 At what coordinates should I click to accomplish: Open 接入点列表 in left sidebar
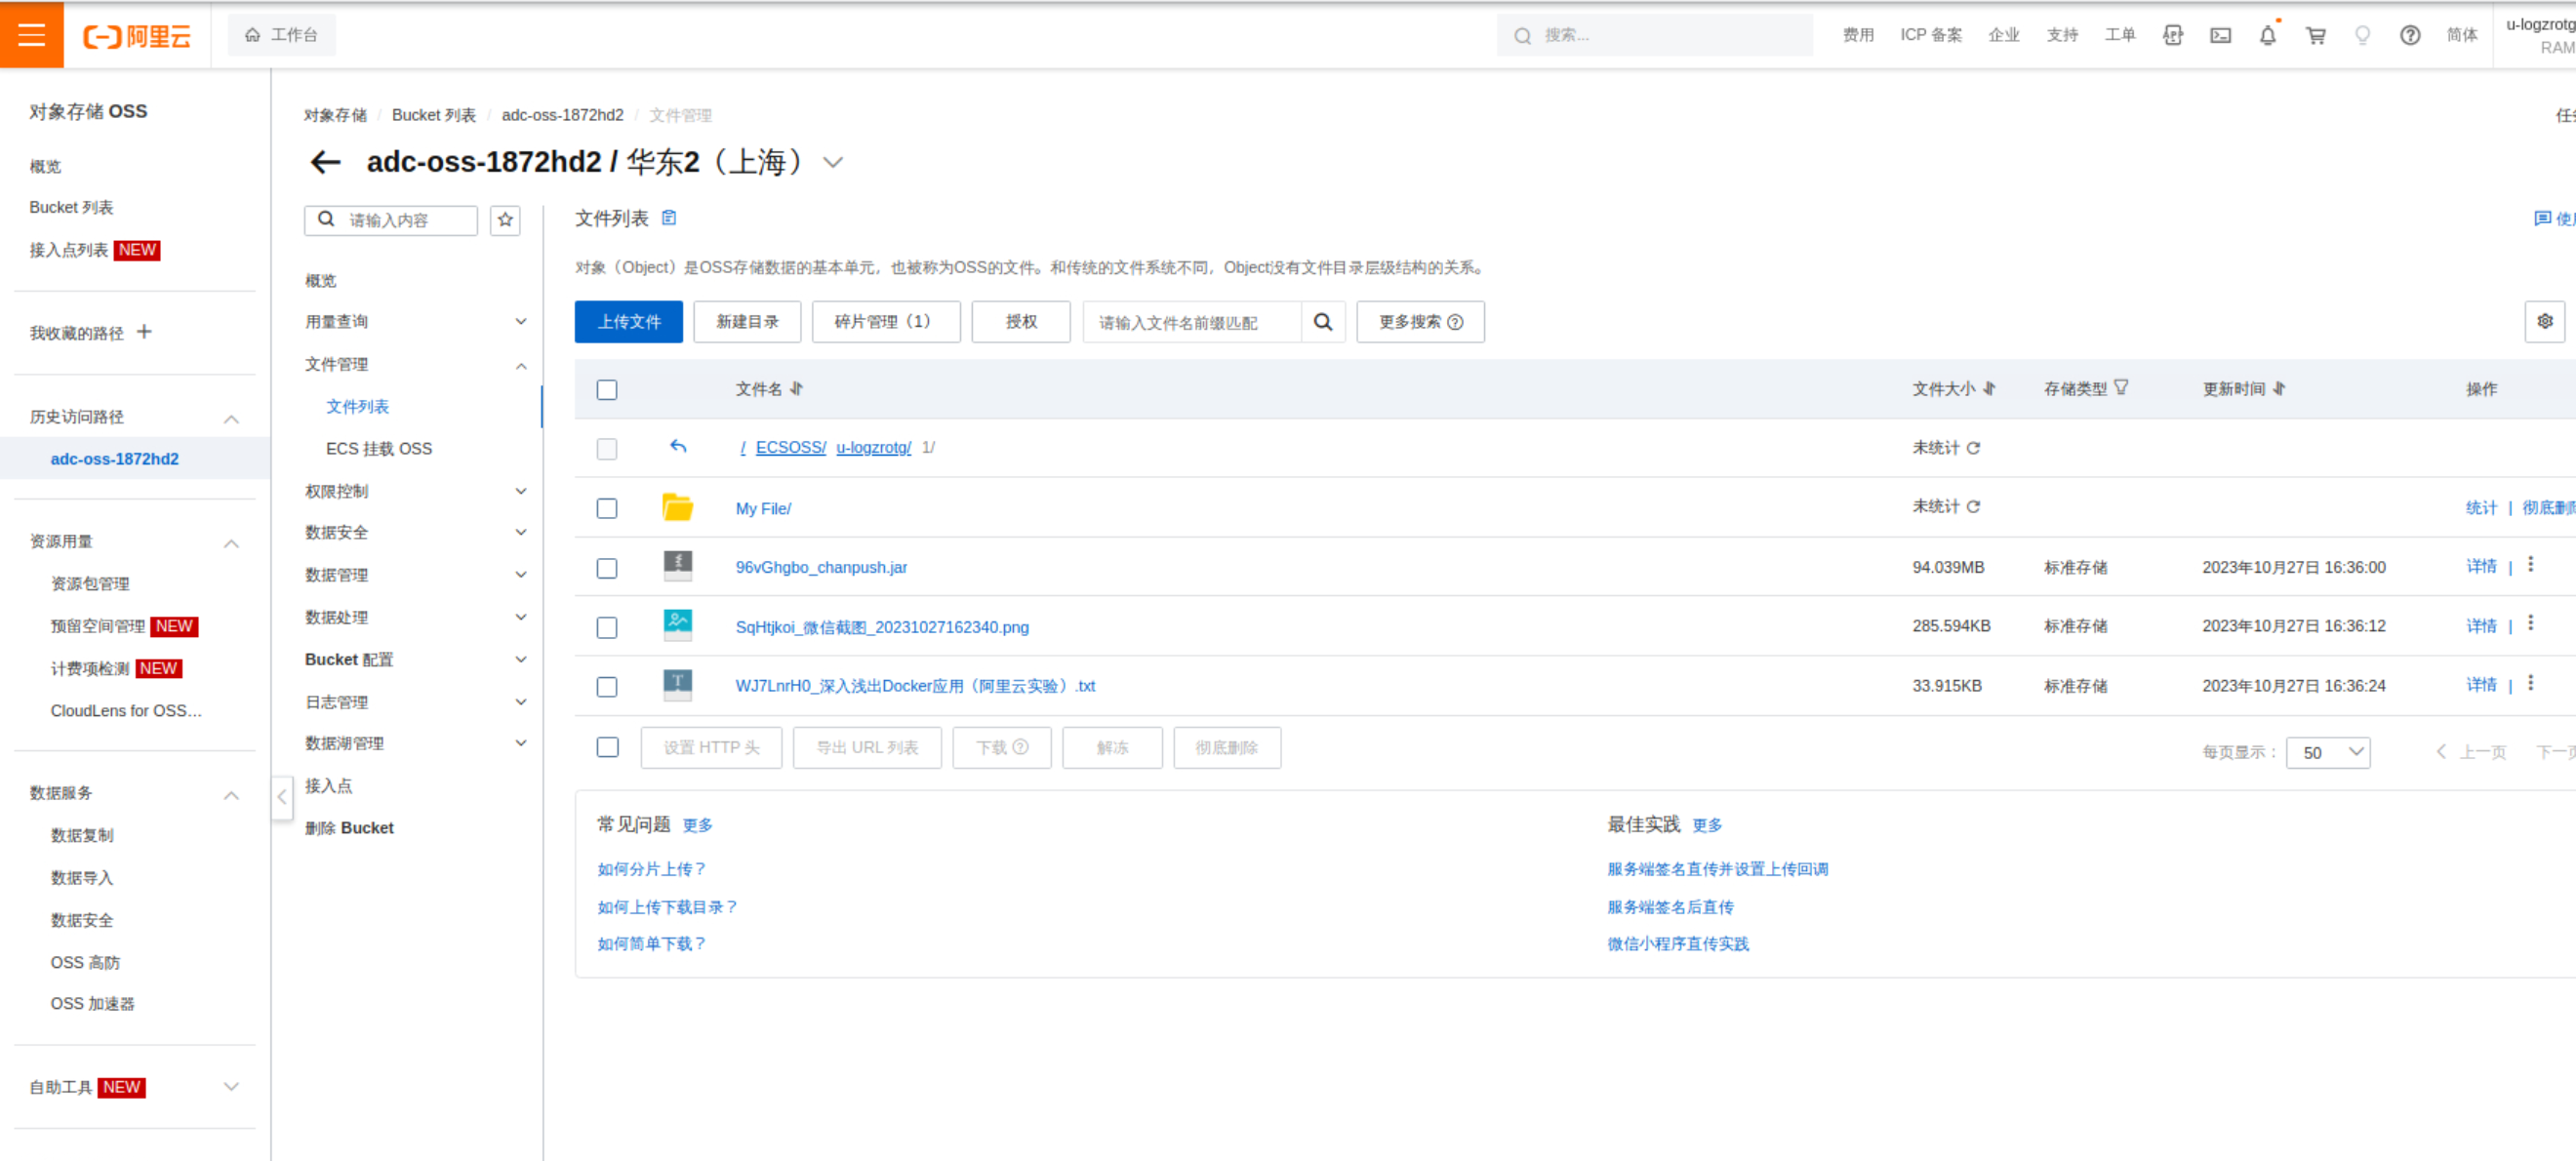68,250
